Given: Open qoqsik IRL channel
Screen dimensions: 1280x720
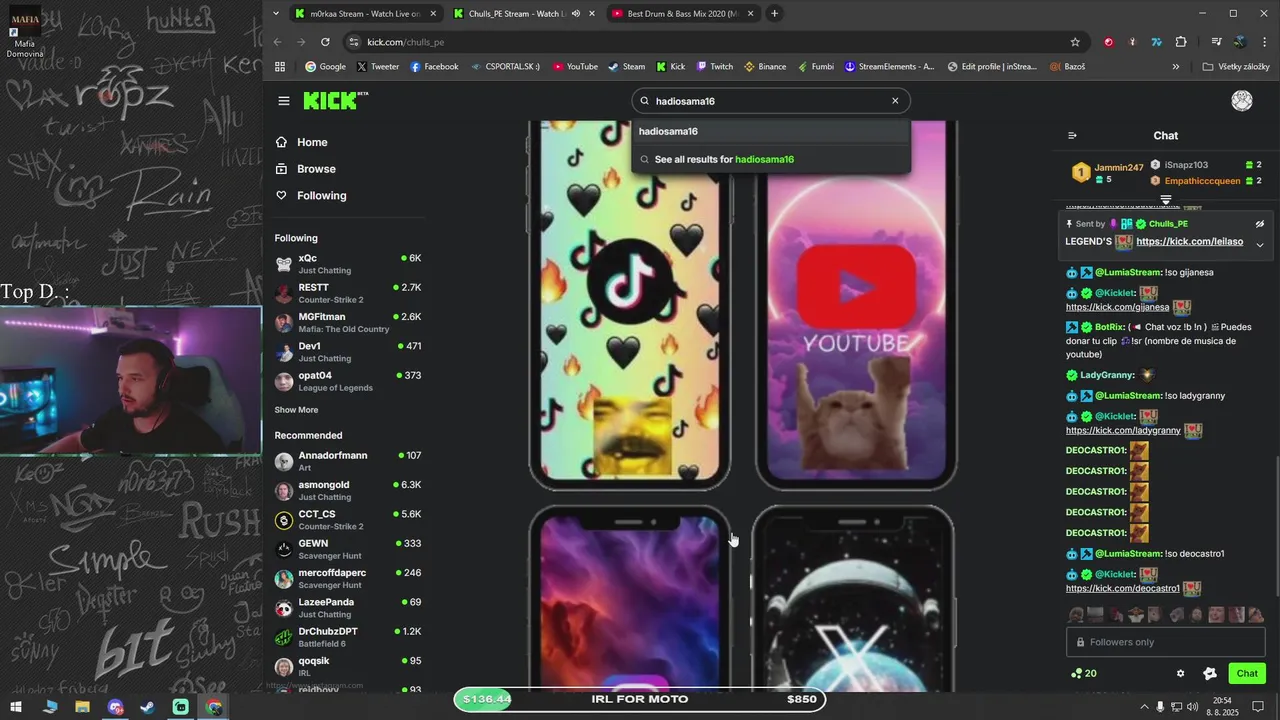Looking at the screenshot, I should 348,666.
